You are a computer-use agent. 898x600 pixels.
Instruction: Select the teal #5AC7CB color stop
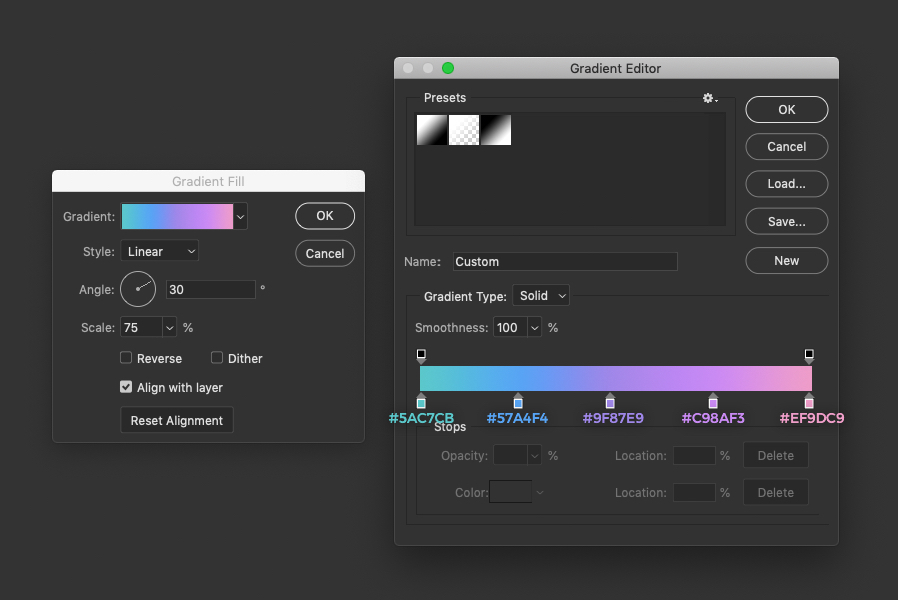pyautogui.click(x=421, y=401)
